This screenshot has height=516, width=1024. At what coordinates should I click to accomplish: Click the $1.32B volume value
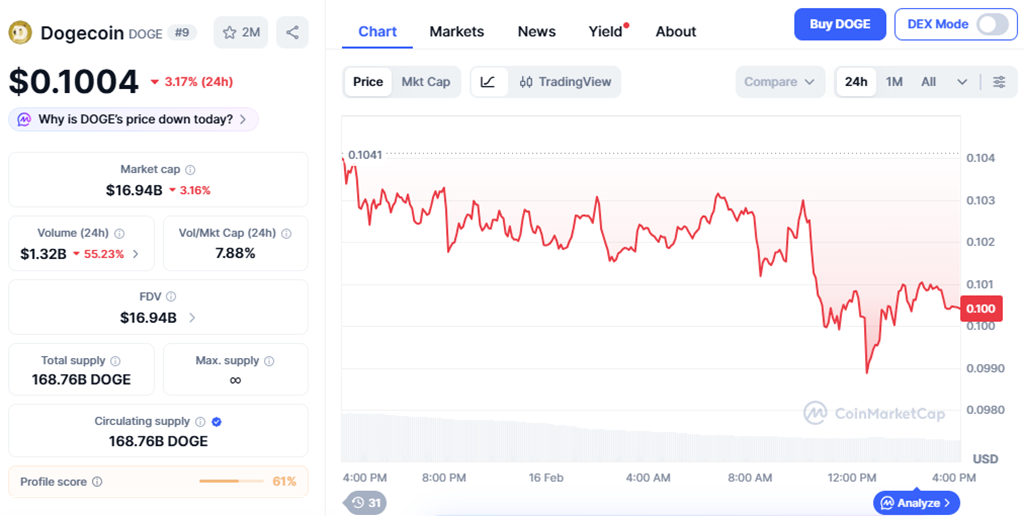point(43,254)
